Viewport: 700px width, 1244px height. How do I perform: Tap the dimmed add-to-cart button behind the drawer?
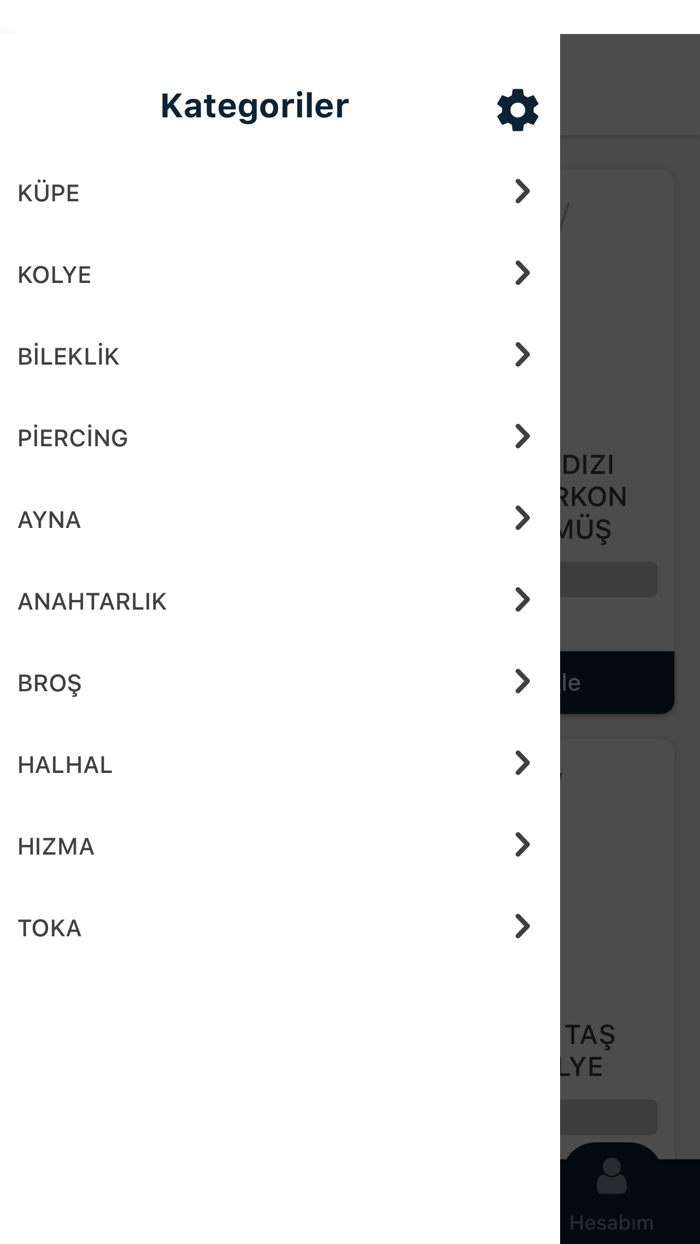[x=615, y=683]
